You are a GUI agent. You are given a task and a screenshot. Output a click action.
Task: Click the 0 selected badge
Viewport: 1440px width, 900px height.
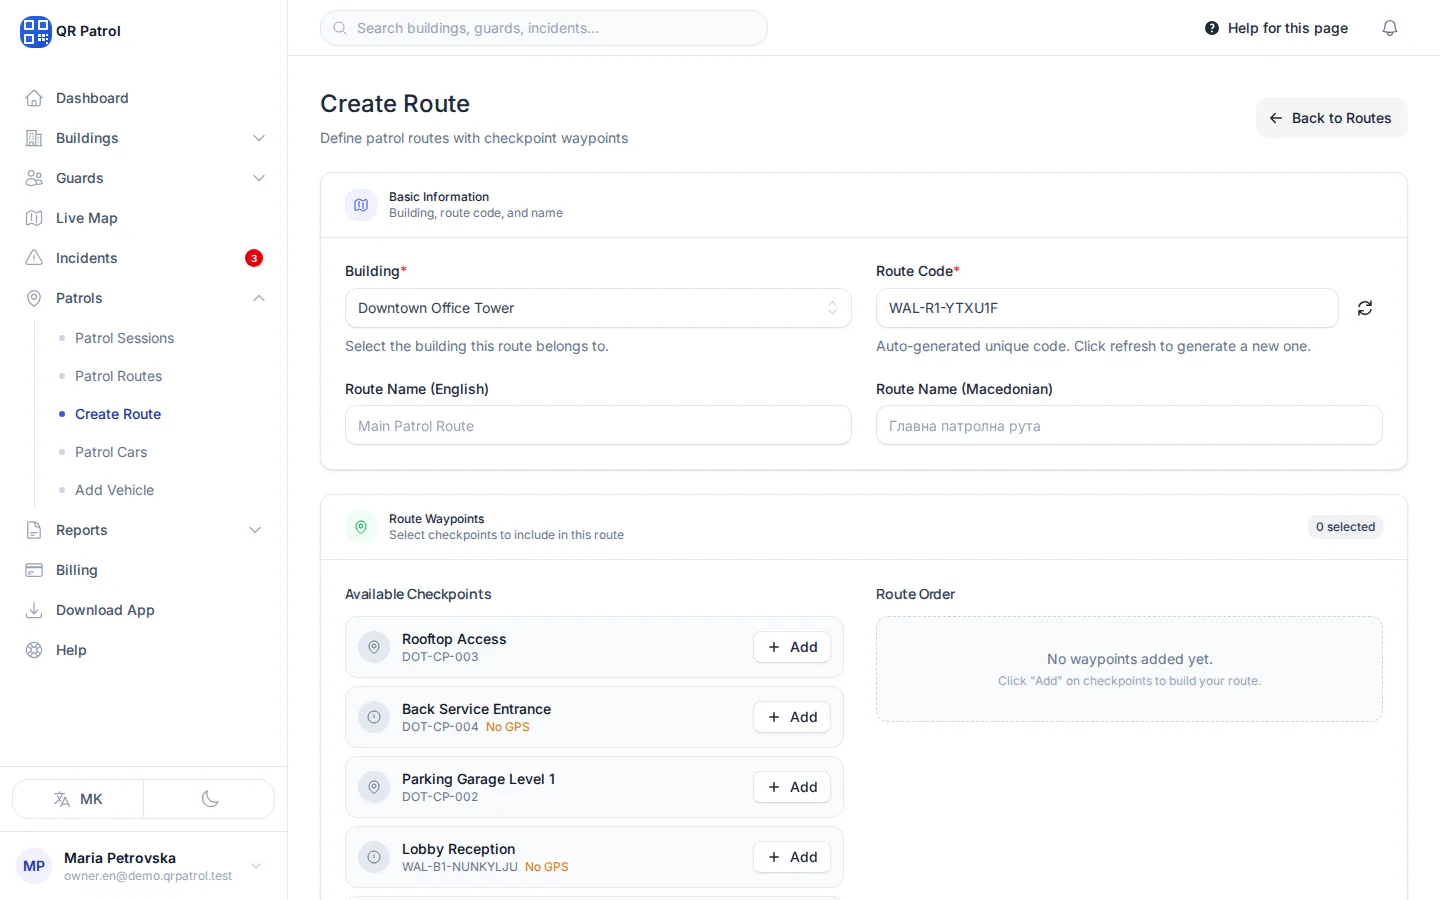click(x=1345, y=527)
